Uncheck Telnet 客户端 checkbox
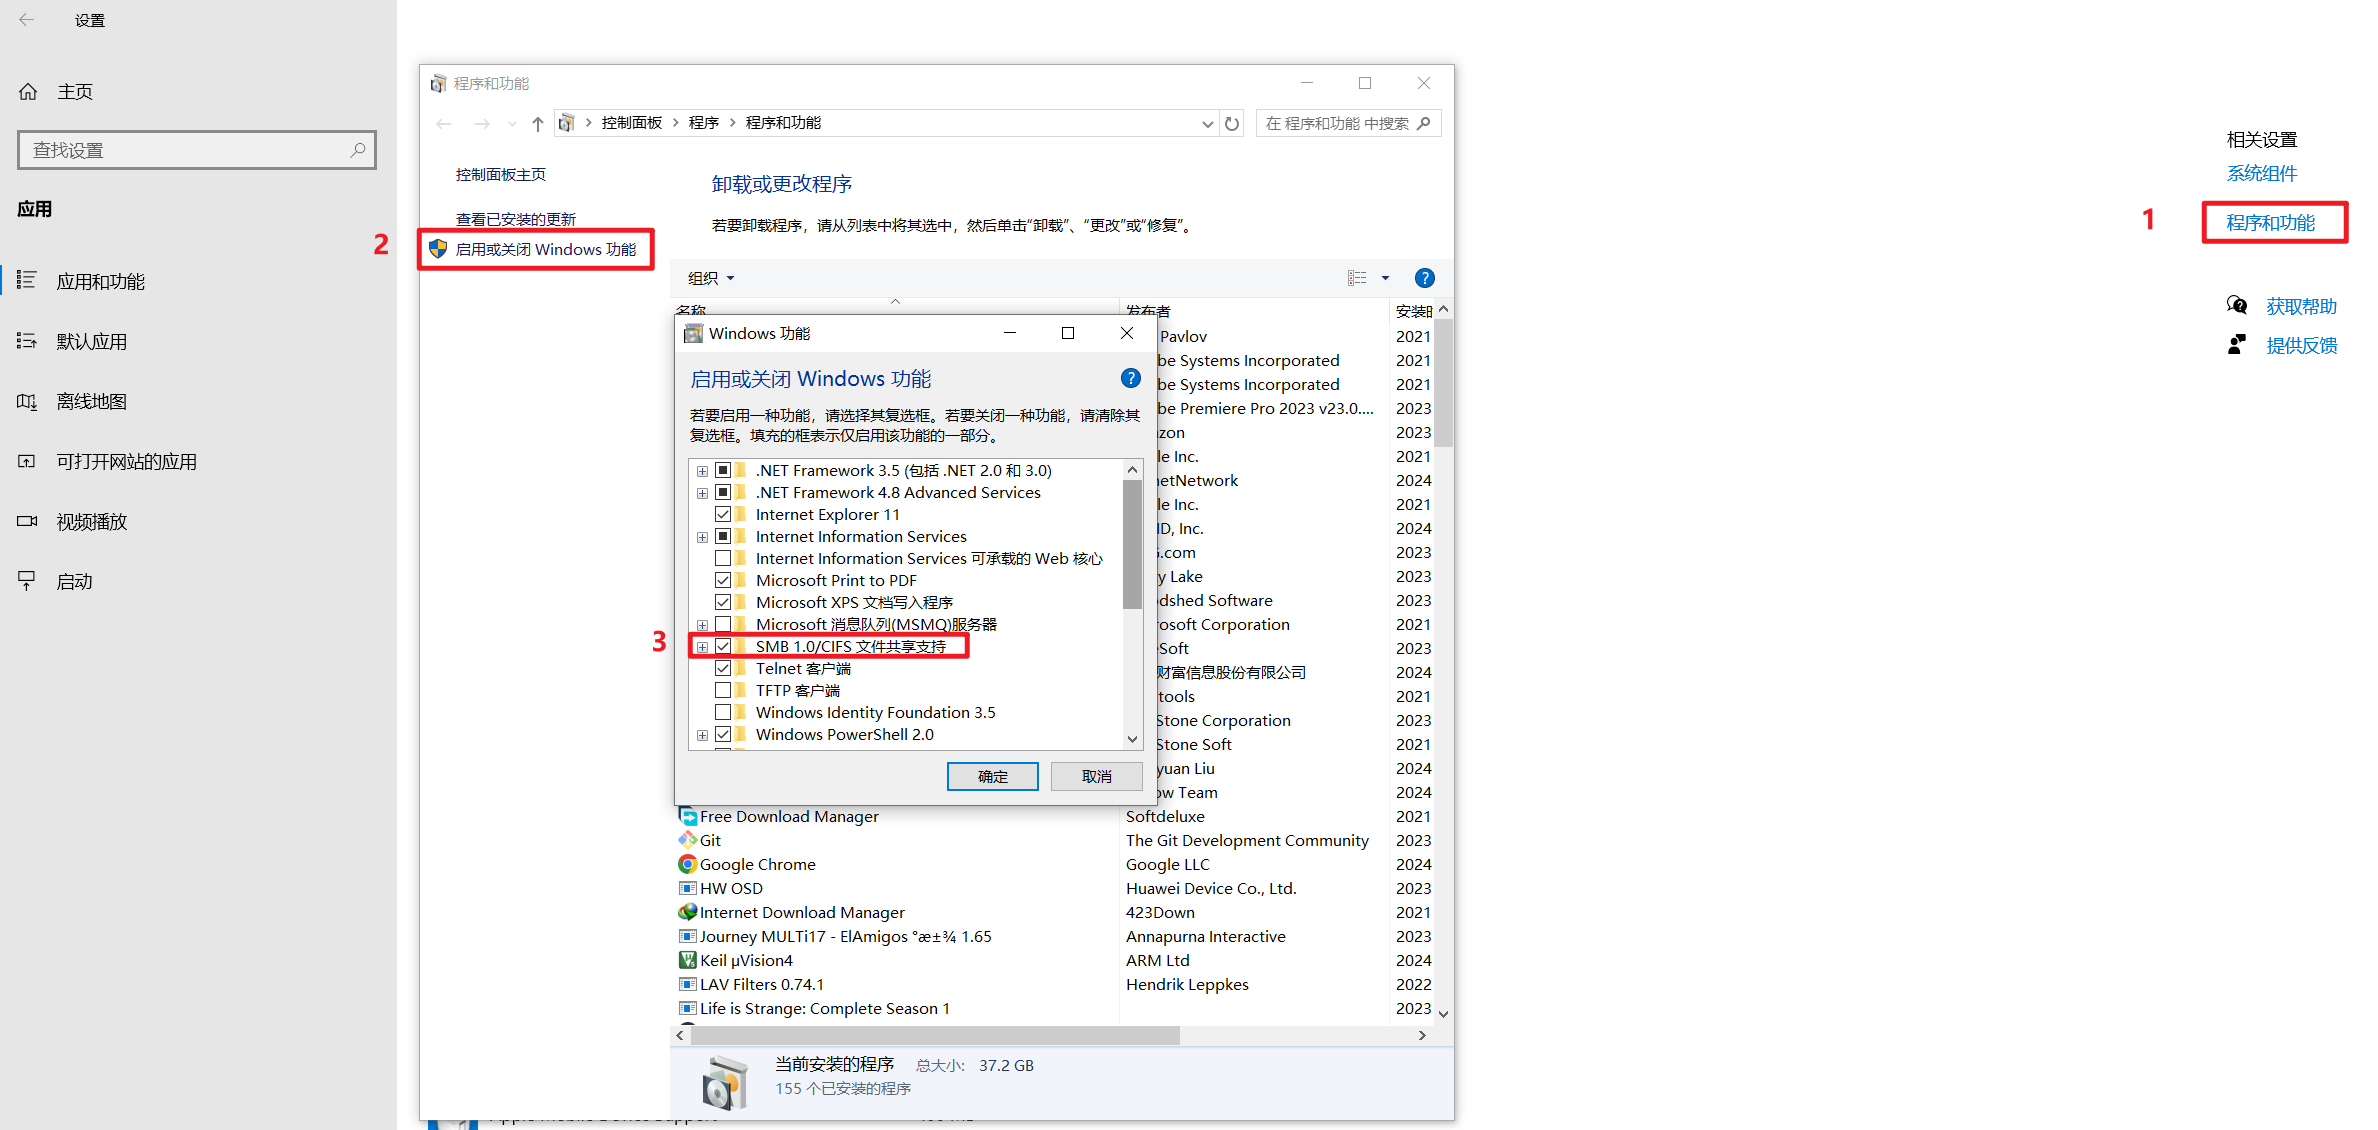 click(x=723, y=668)
